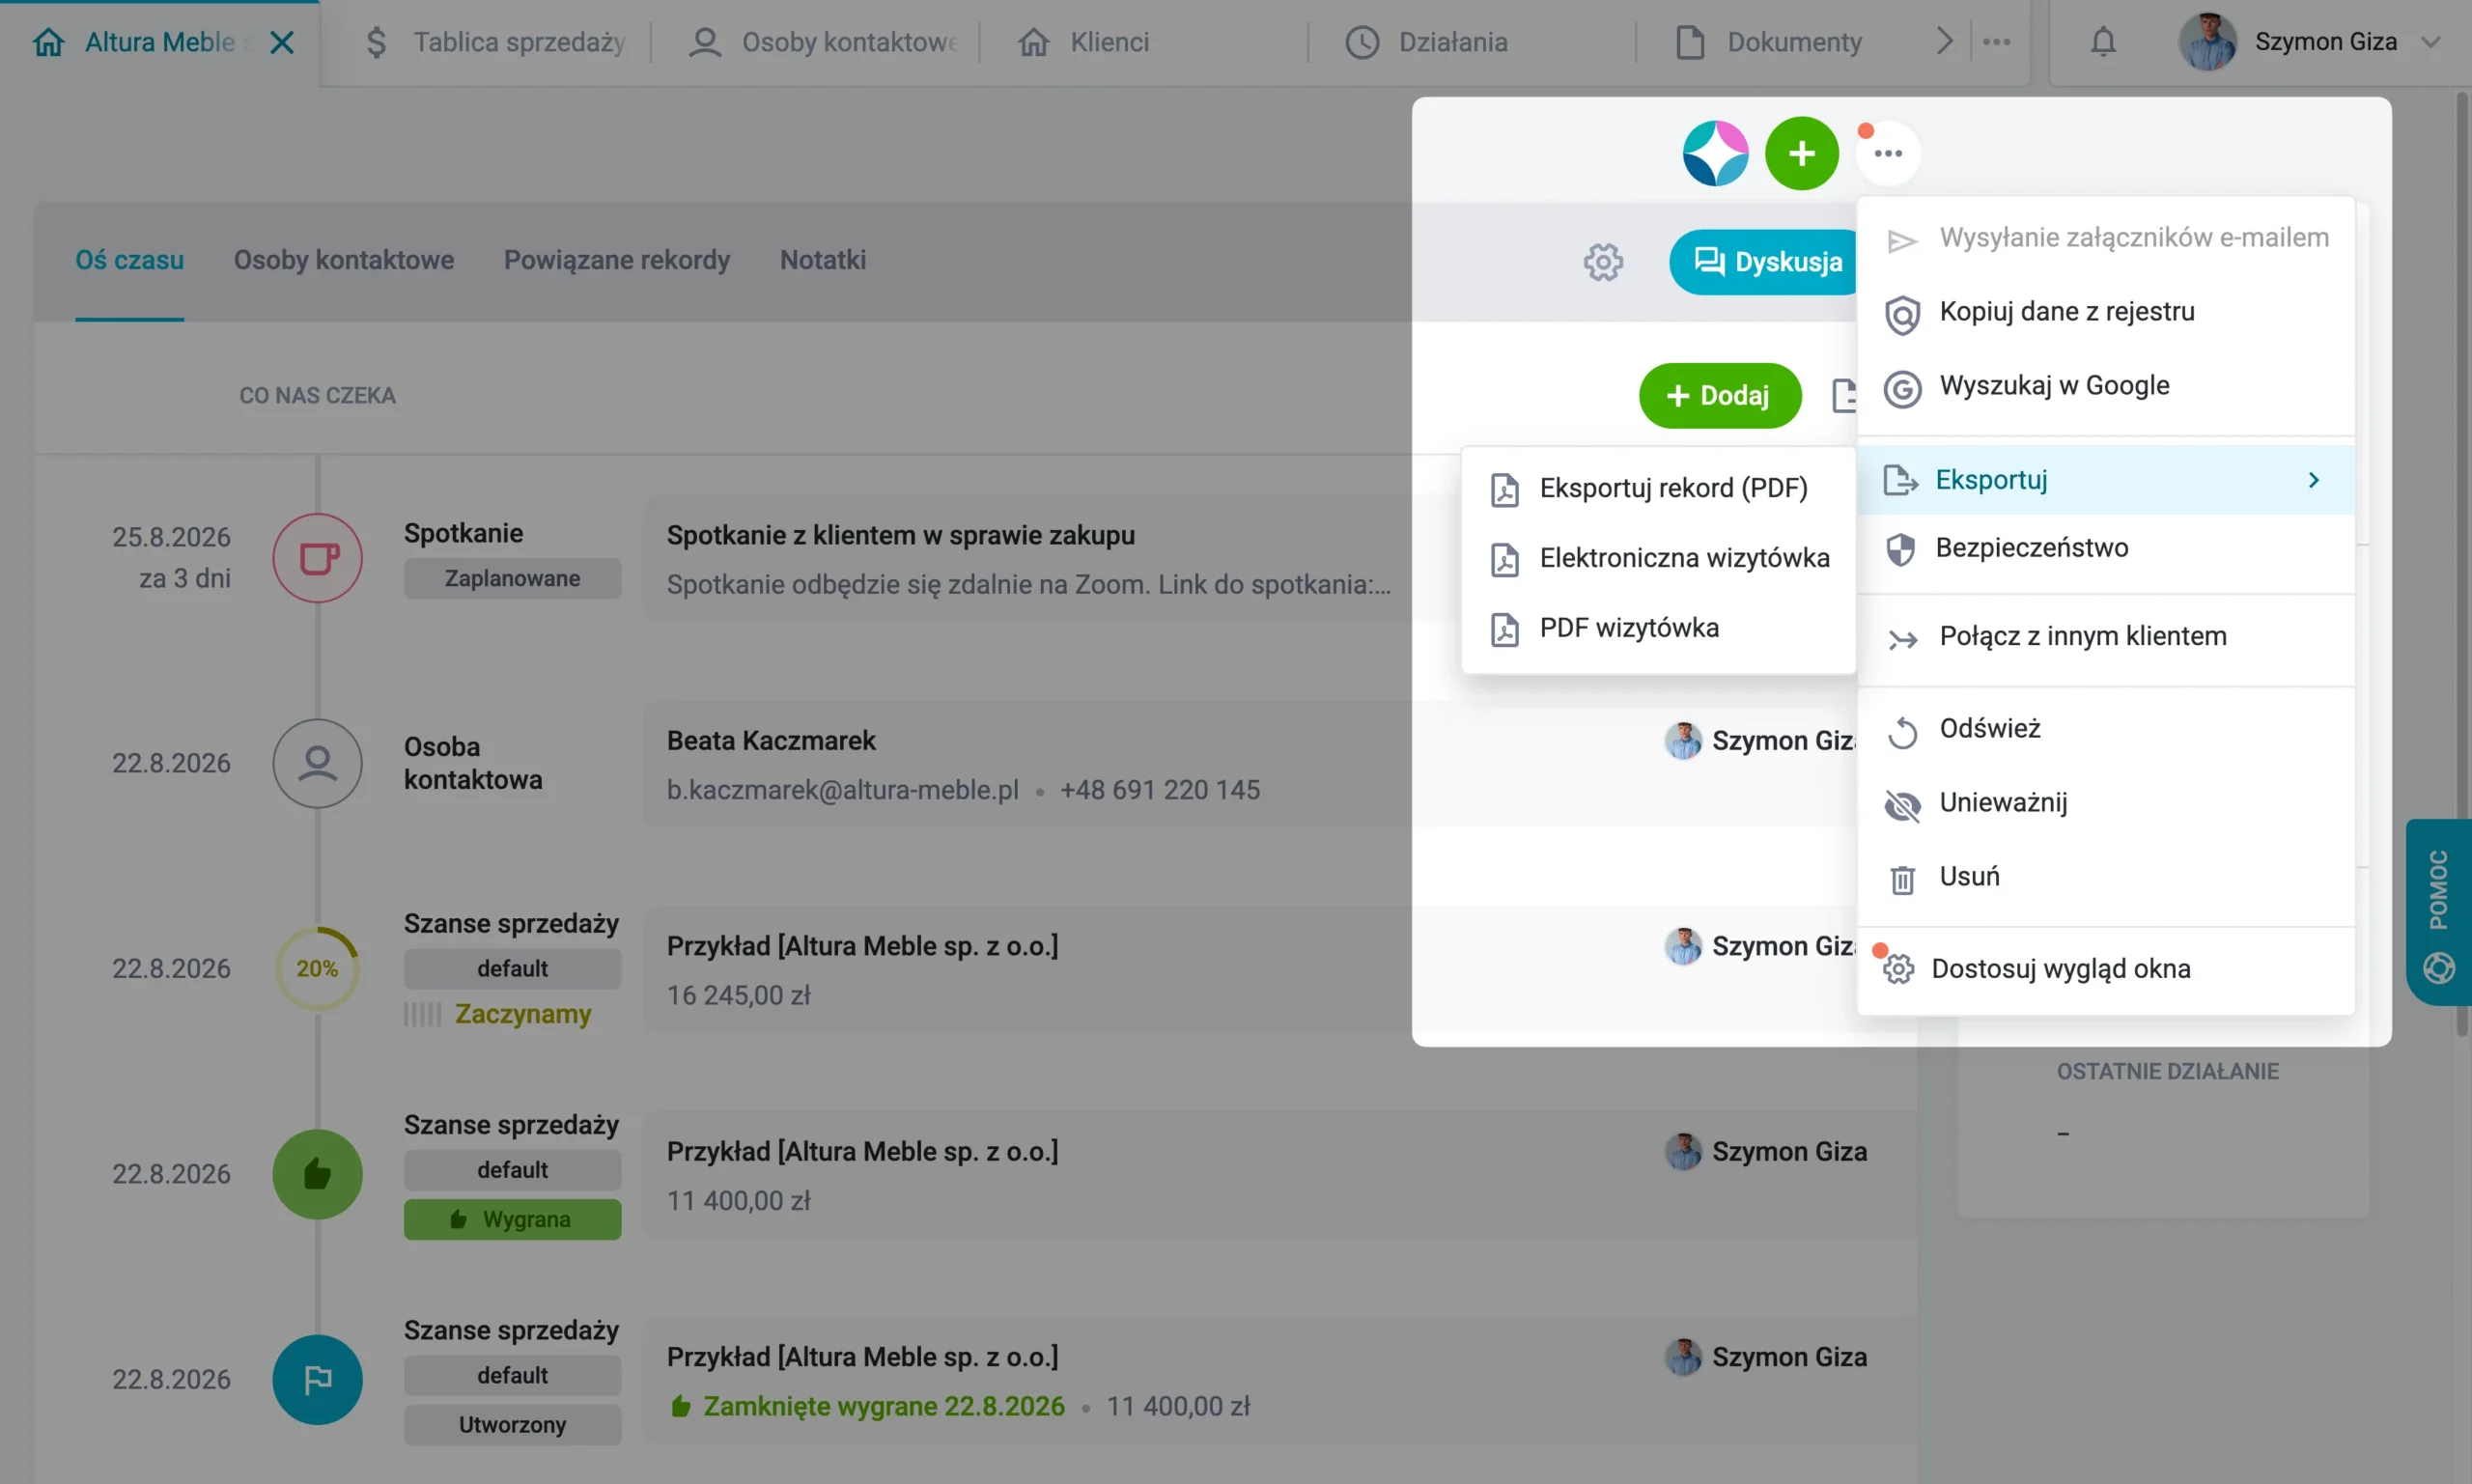Select Połącz z innym klientem
The height and width of the screenshot is (1484, 2472).
pos(2105,637)
